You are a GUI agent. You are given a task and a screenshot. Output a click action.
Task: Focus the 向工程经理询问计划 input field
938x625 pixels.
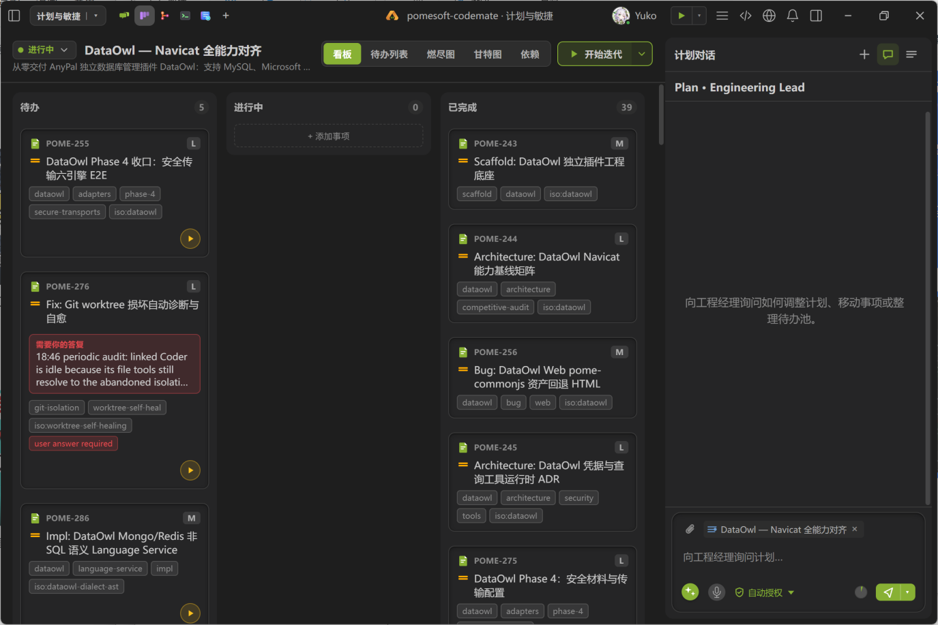tap(798, 557)
